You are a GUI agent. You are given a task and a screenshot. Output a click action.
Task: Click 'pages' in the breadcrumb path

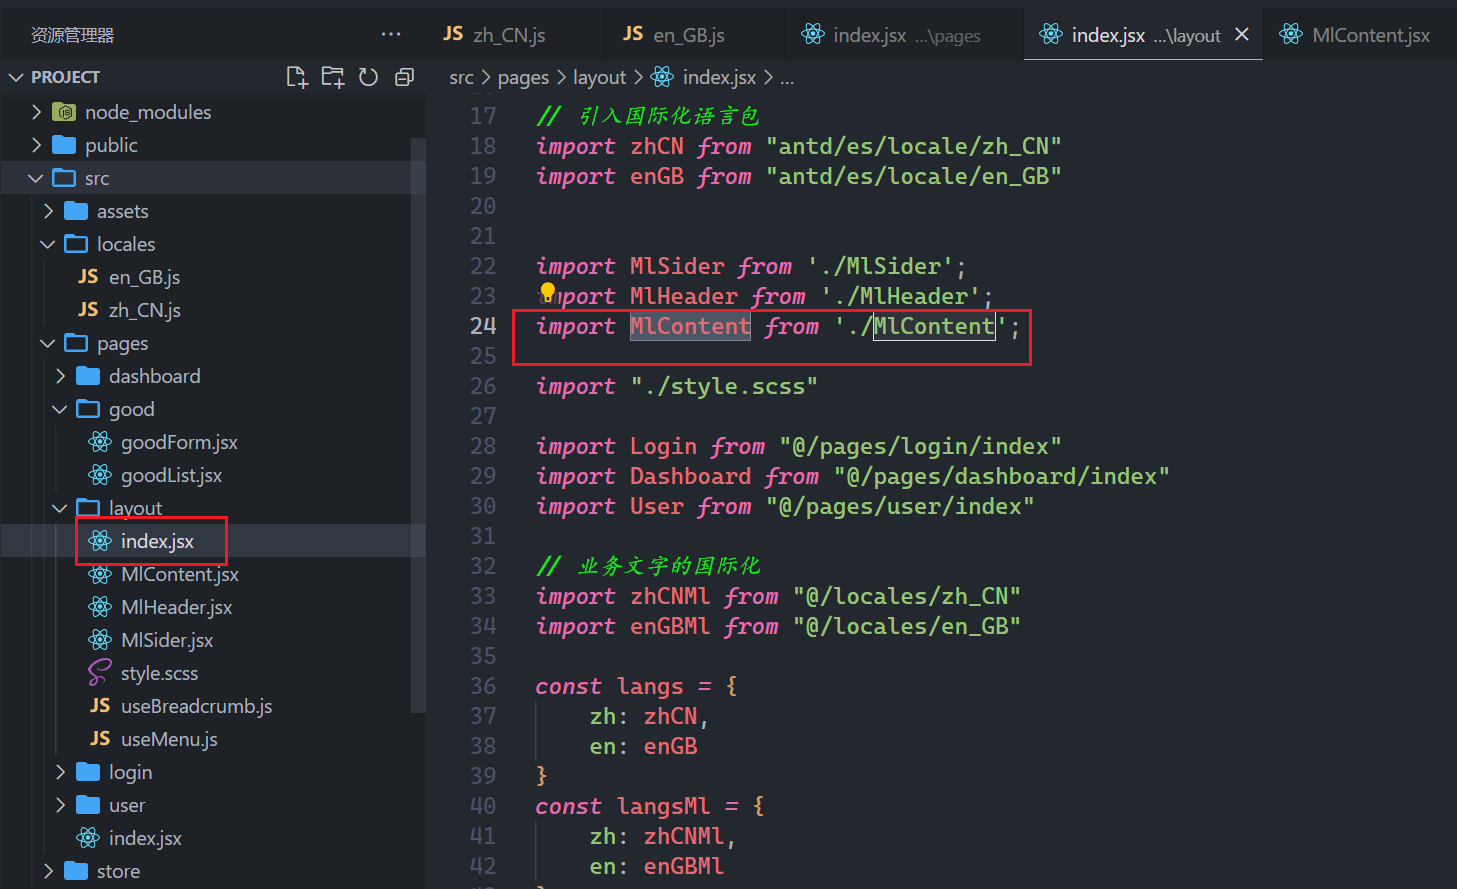pos(523,77)
